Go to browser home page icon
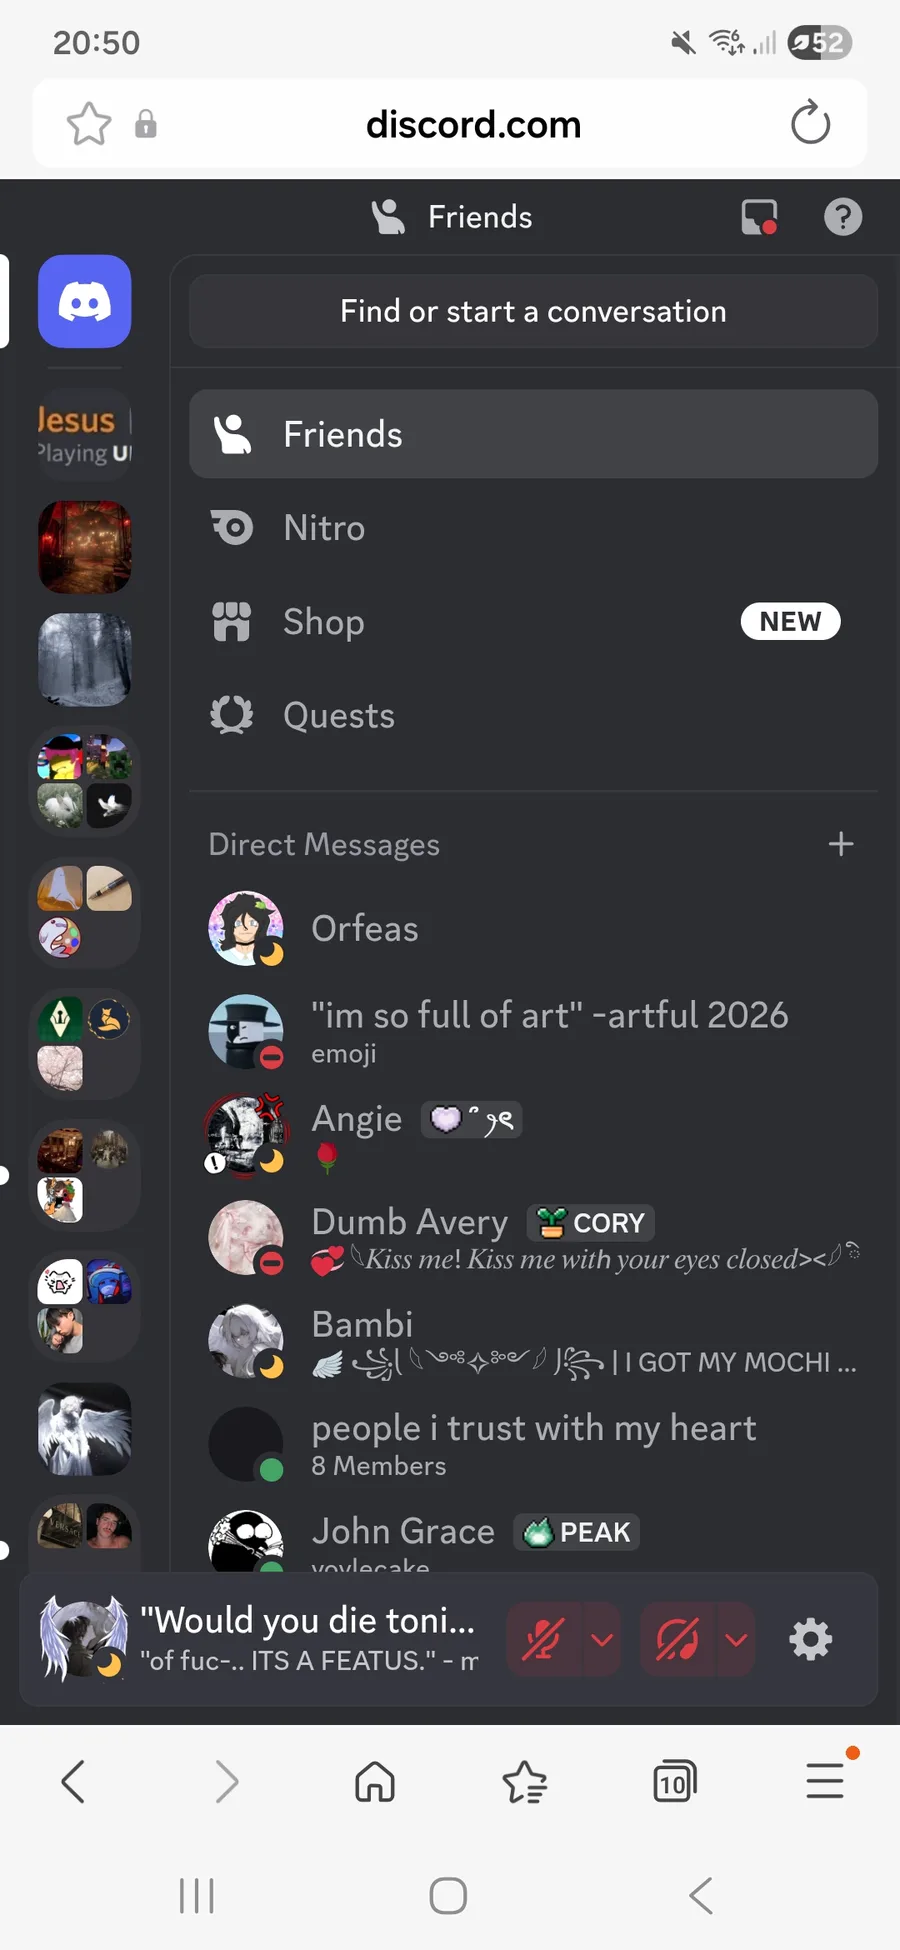The height and width of the screenshot is (1950, 900). point(375,1781)
